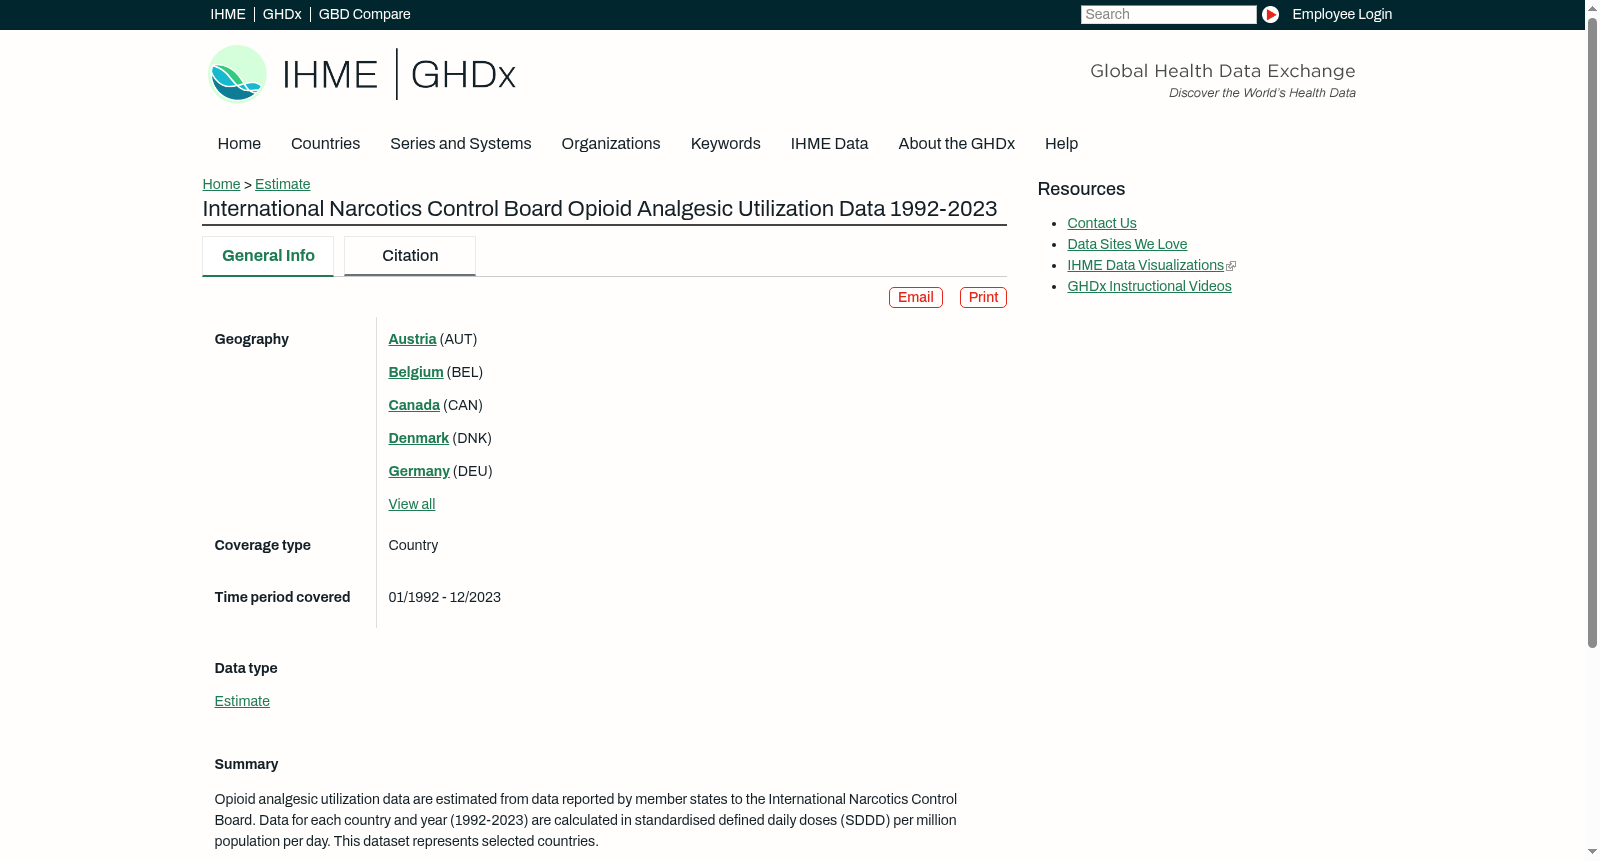Click the external link icon beside IHME Data Visualizations
1600x861 pixels.
point(1231,266)
